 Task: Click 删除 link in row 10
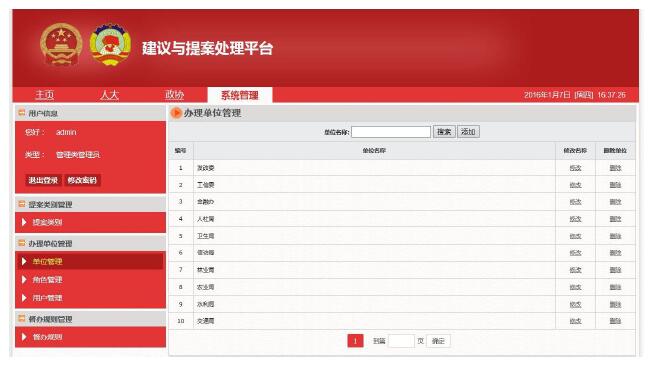[615, 321]
